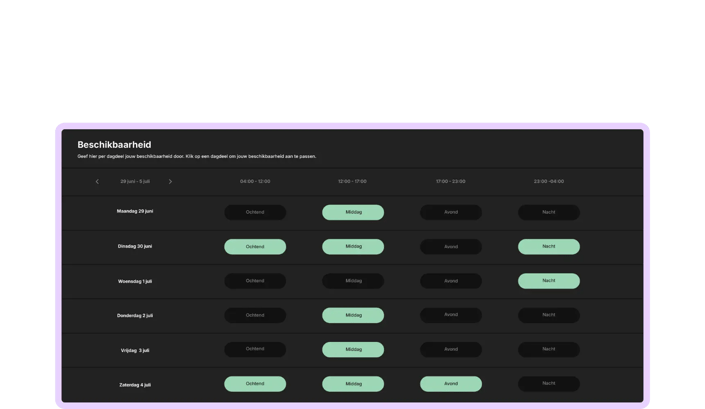Enable Avond for Maandag 29 juni
Screen dimensions: 705x409
pyautogui.click(x=451, y=212)
